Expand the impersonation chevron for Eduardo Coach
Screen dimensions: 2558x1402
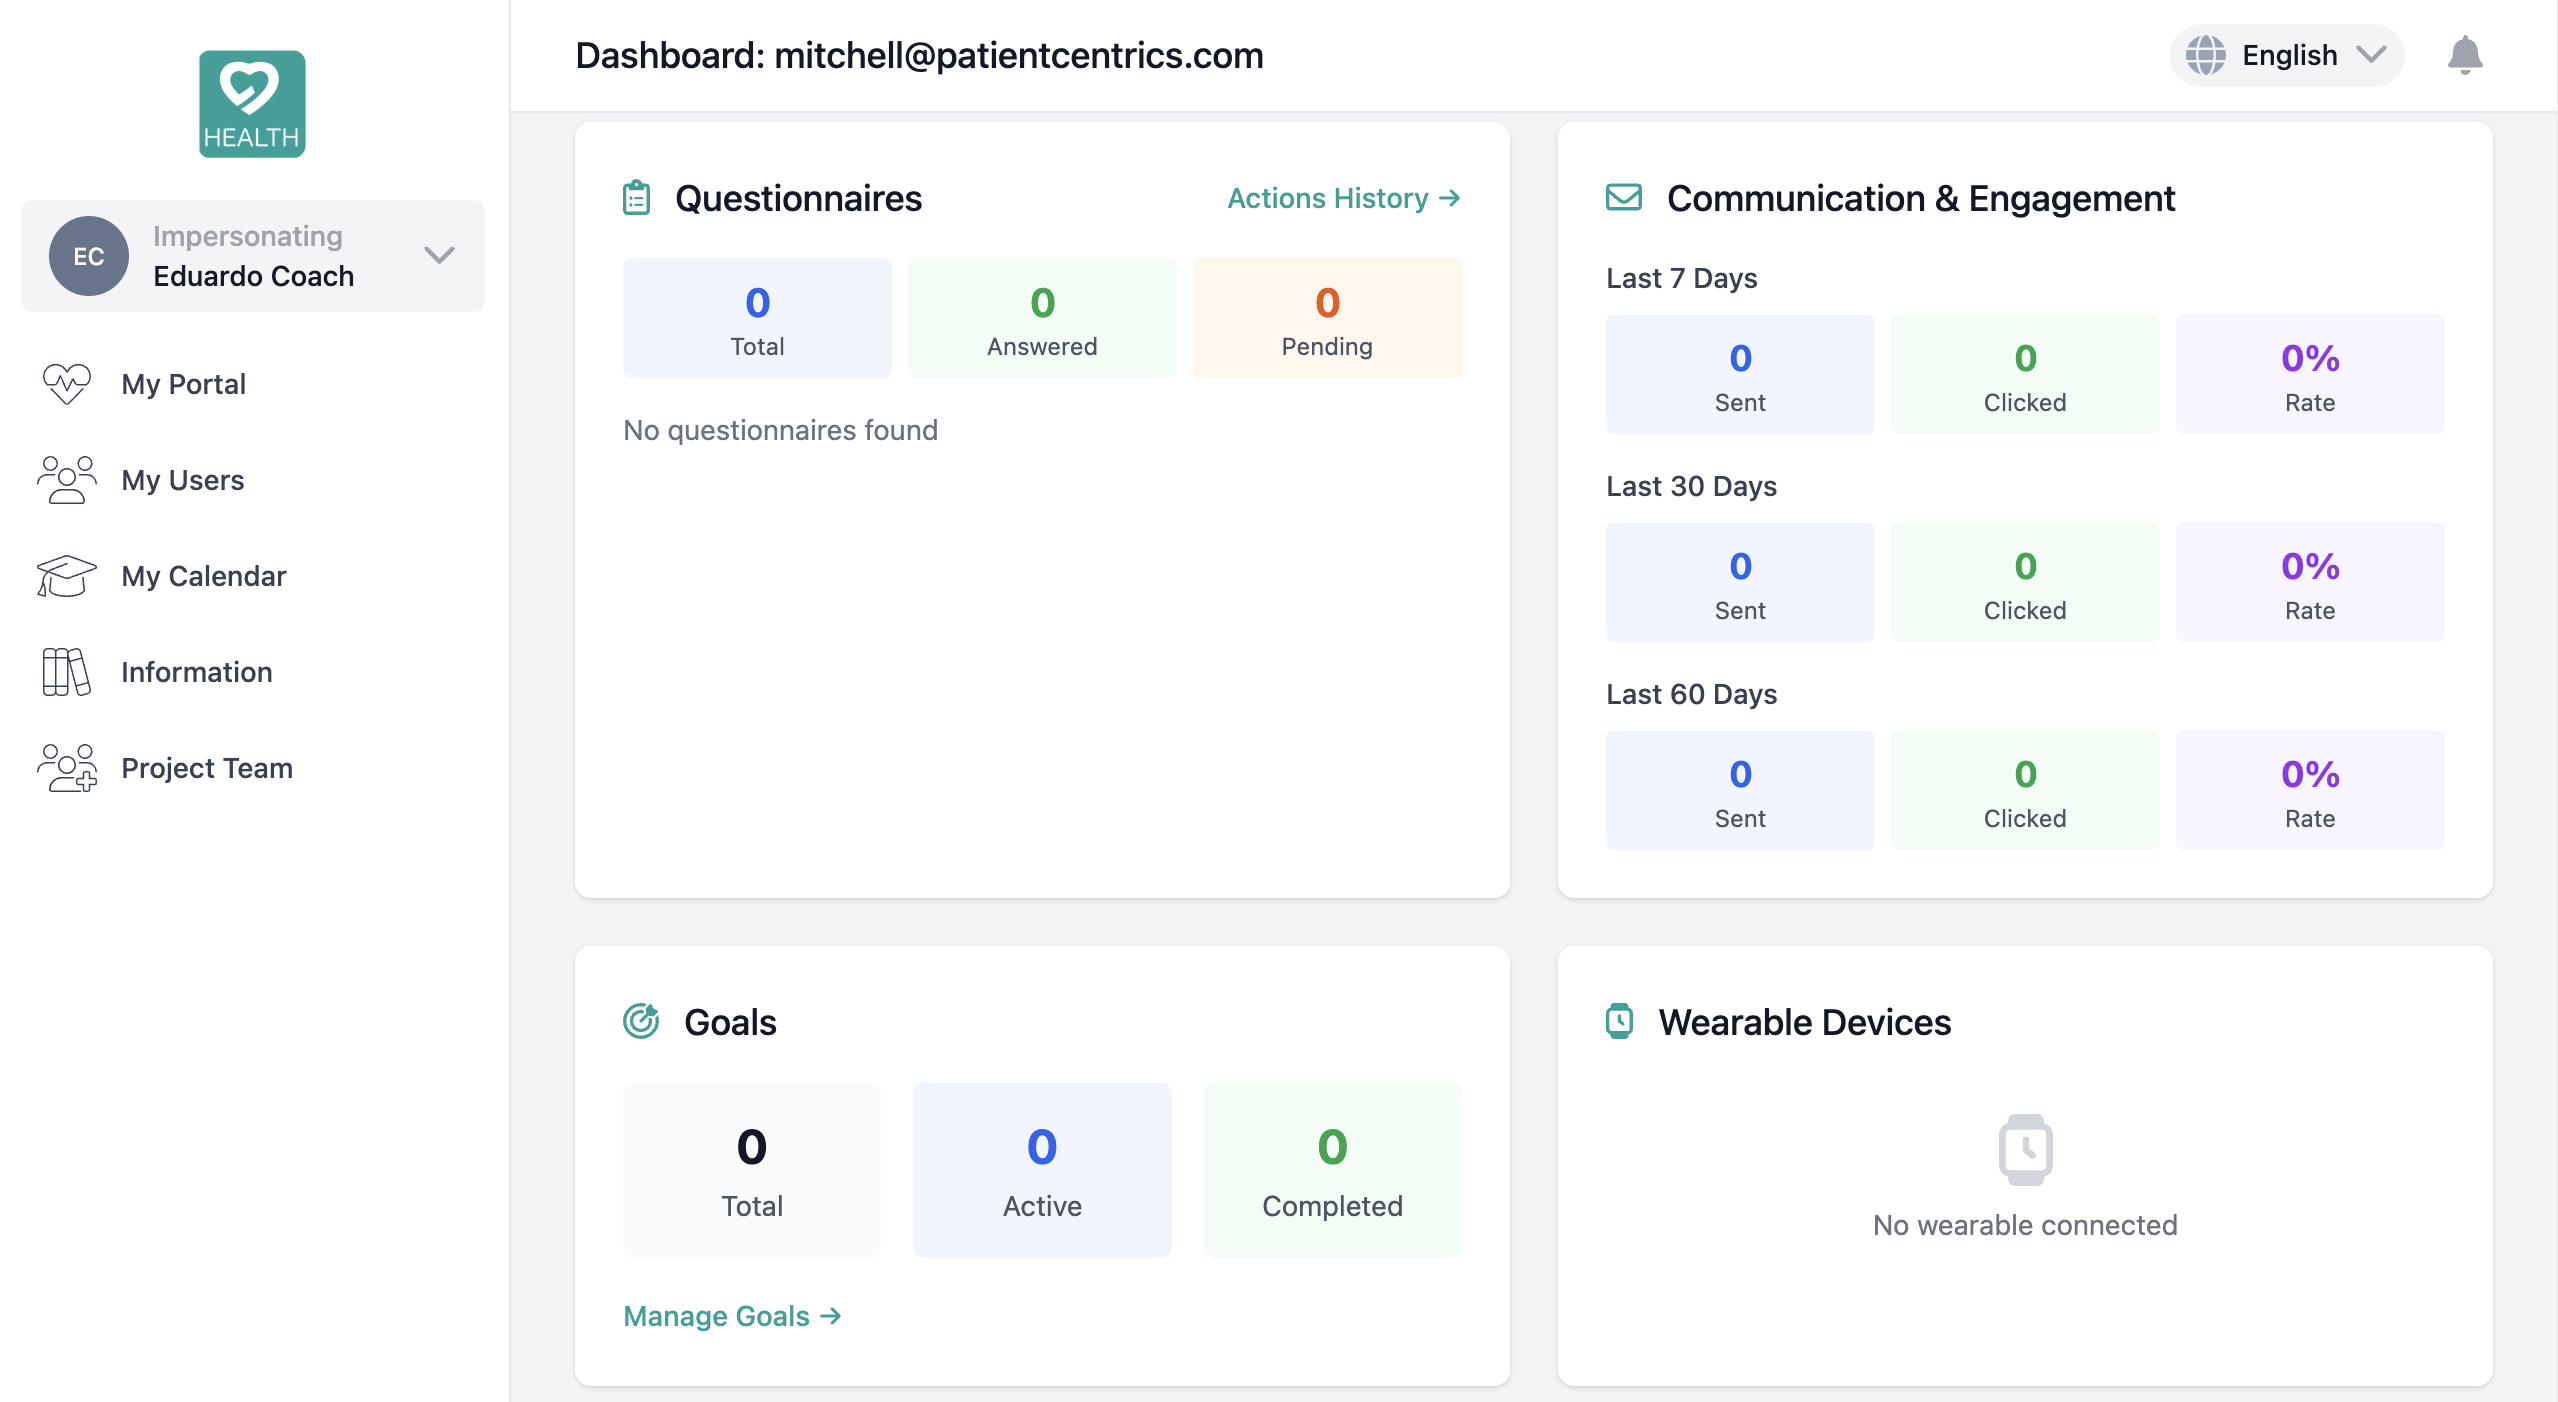[437, 255]
